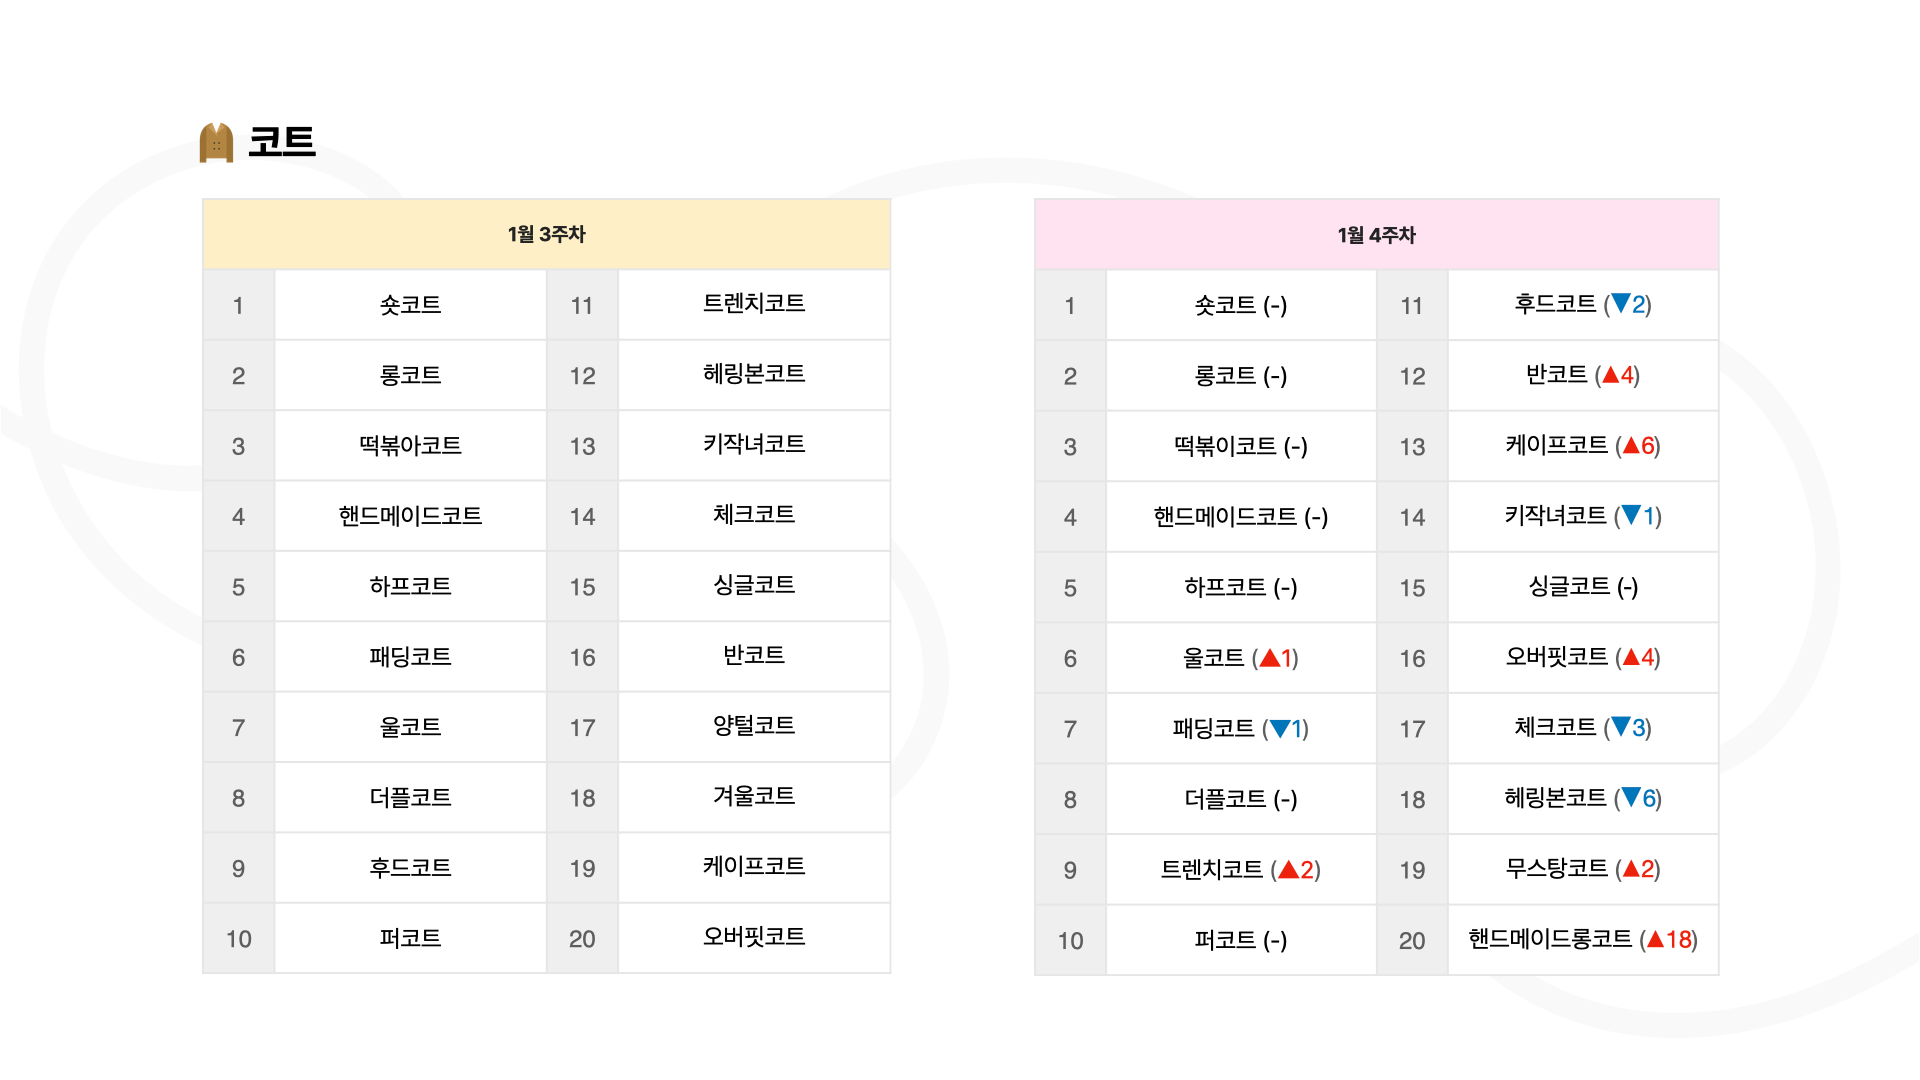
Task: Select the 핸드메이드코트 cell in 3주차 table
Action: click(x=410, y=516)
